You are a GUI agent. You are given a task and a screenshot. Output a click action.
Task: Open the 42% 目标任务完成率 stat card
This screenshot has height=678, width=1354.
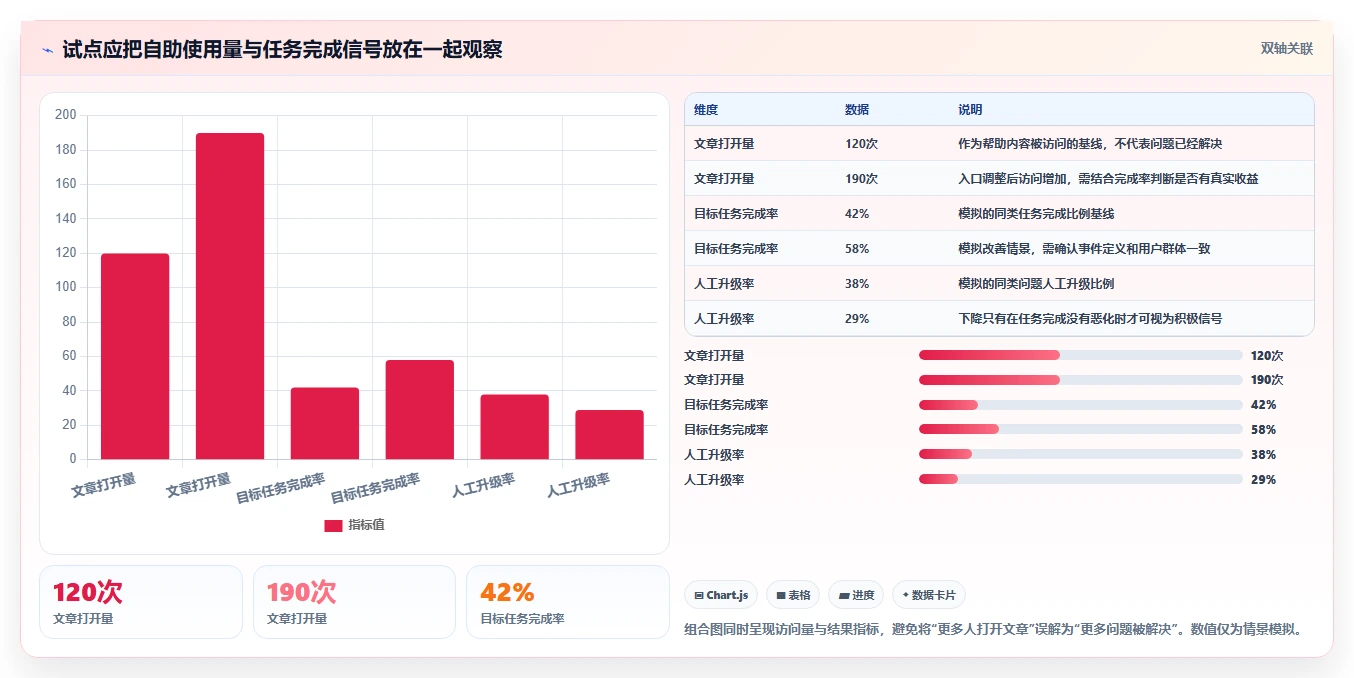[568, 602]
